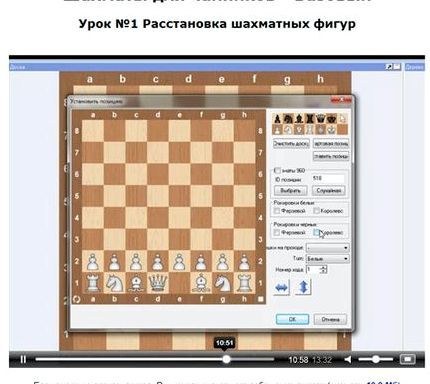Click the position ID field showing 518
This screenshot has height=384, width=430.
328,179
